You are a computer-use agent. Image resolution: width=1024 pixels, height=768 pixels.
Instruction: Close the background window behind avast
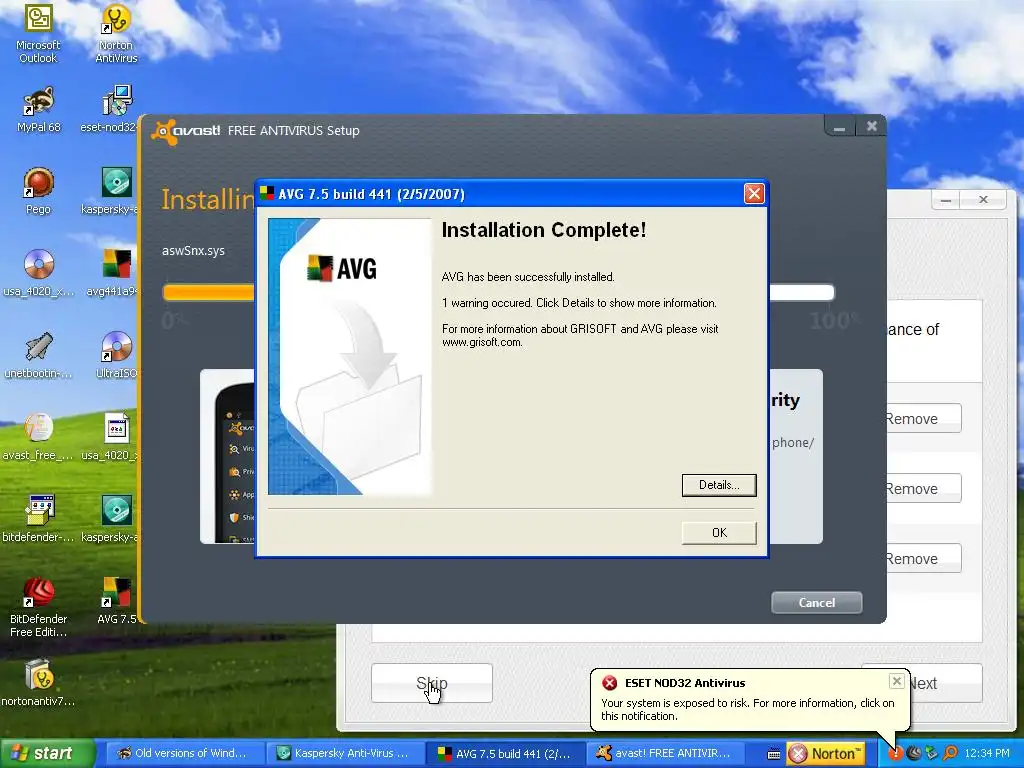[x=984, y=200]
